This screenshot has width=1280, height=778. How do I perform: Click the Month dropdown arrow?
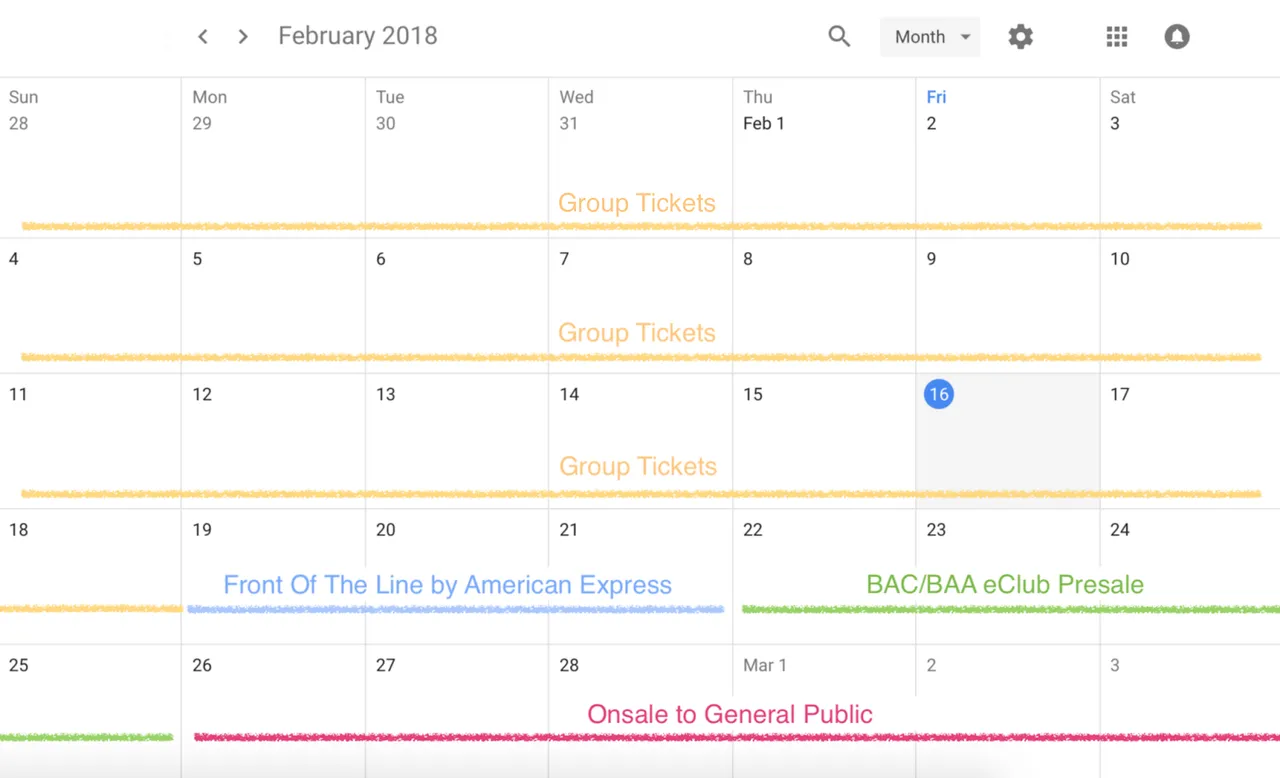[x=965, y=37]
